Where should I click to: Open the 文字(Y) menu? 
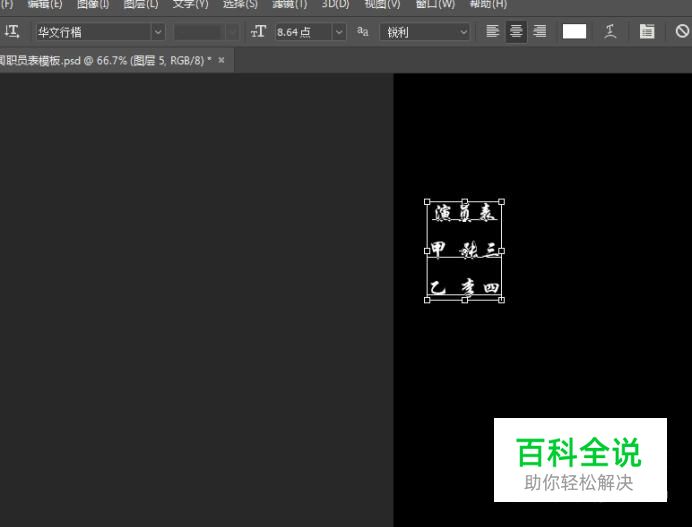pyautogui.click(x=190, y=4)
